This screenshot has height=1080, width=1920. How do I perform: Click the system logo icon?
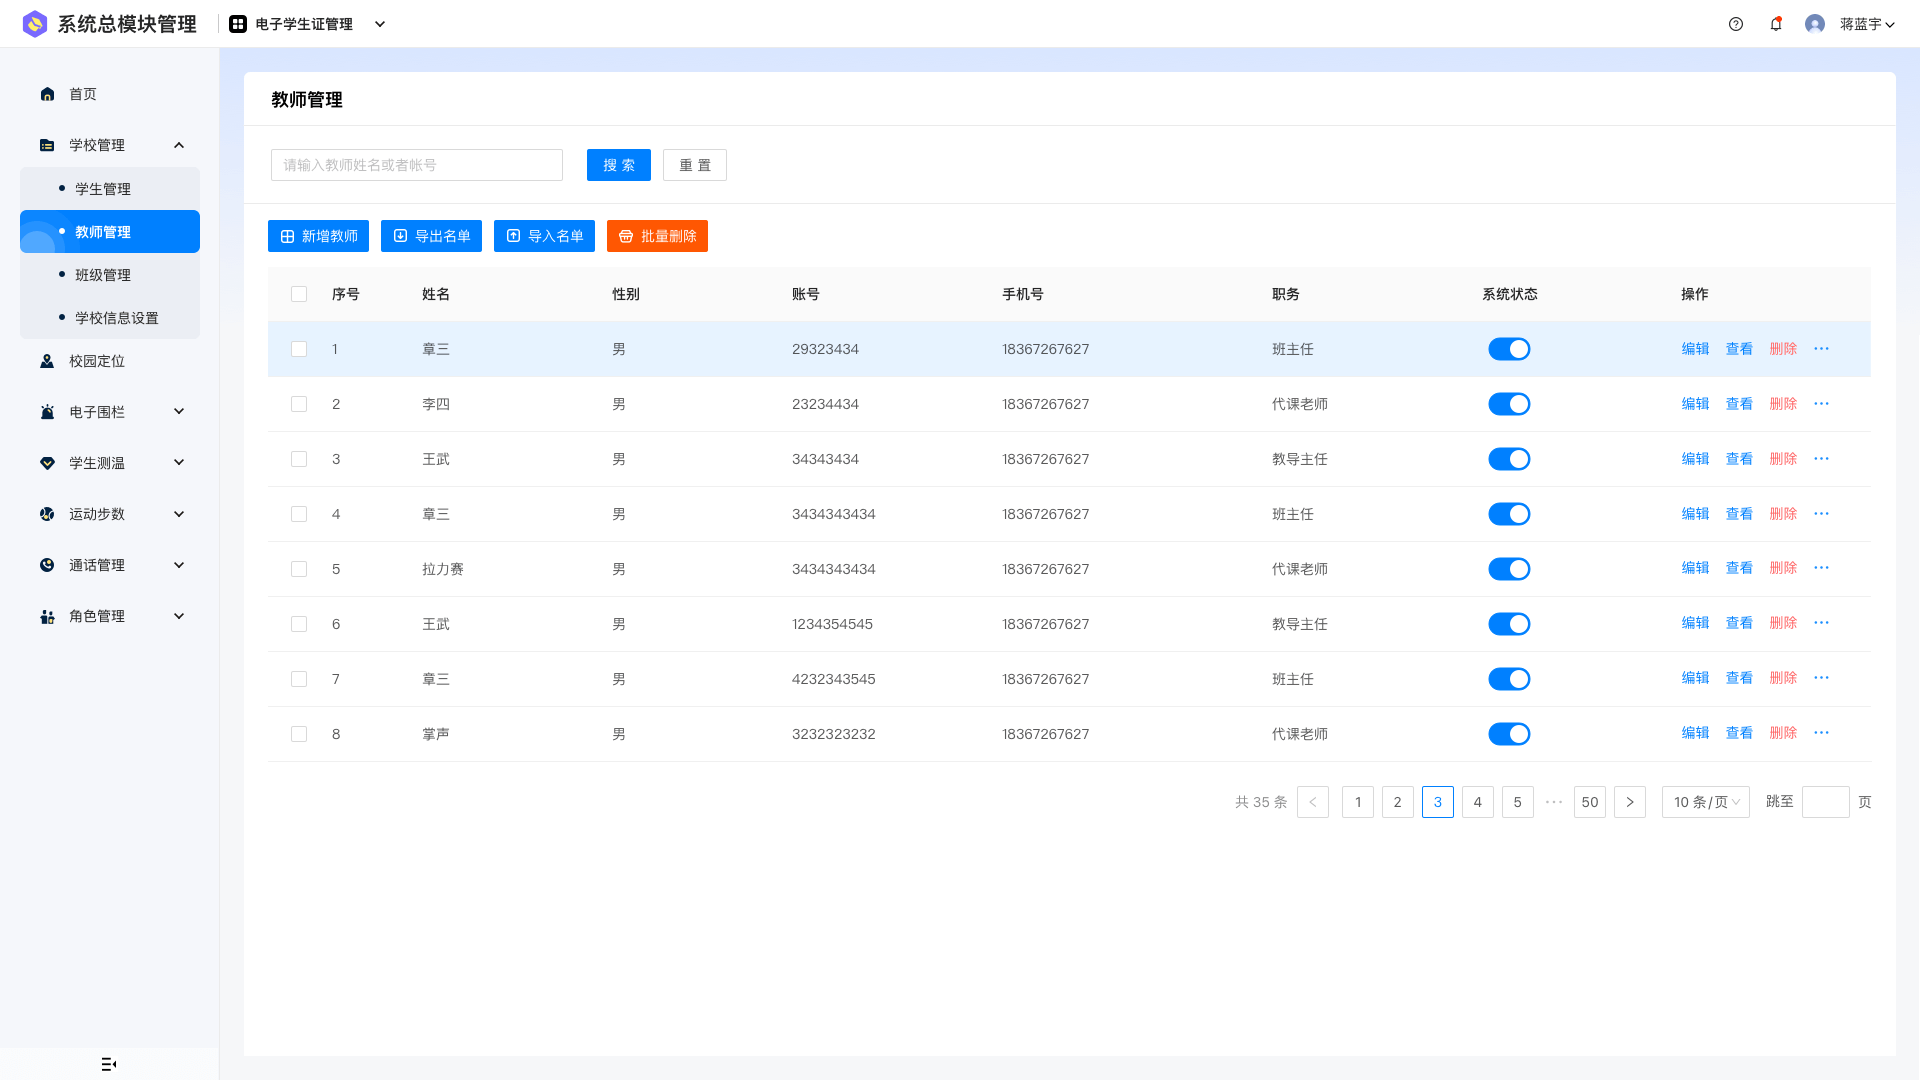(x=35, y=24)
